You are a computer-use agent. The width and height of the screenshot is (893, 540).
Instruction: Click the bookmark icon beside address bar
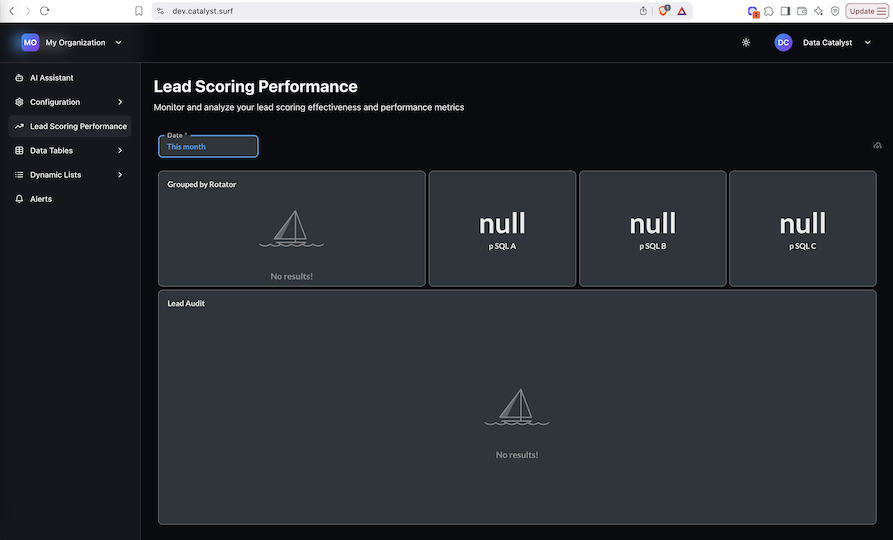pos(138,11)
